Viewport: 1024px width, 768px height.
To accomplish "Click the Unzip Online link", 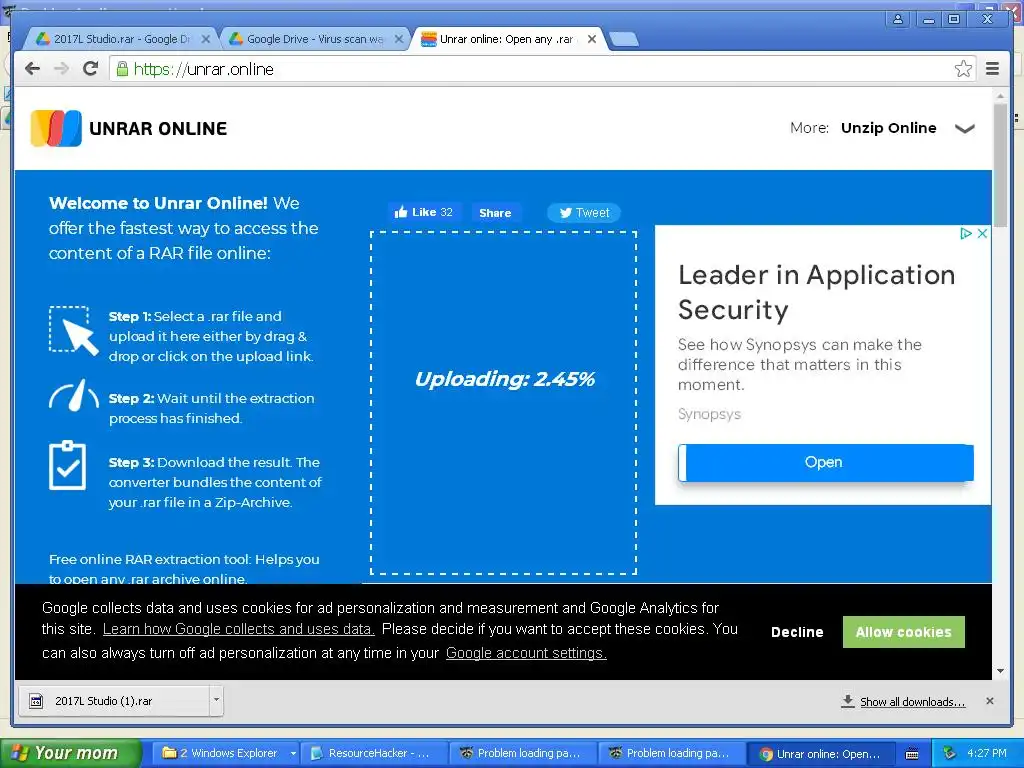I will point(888,128).
